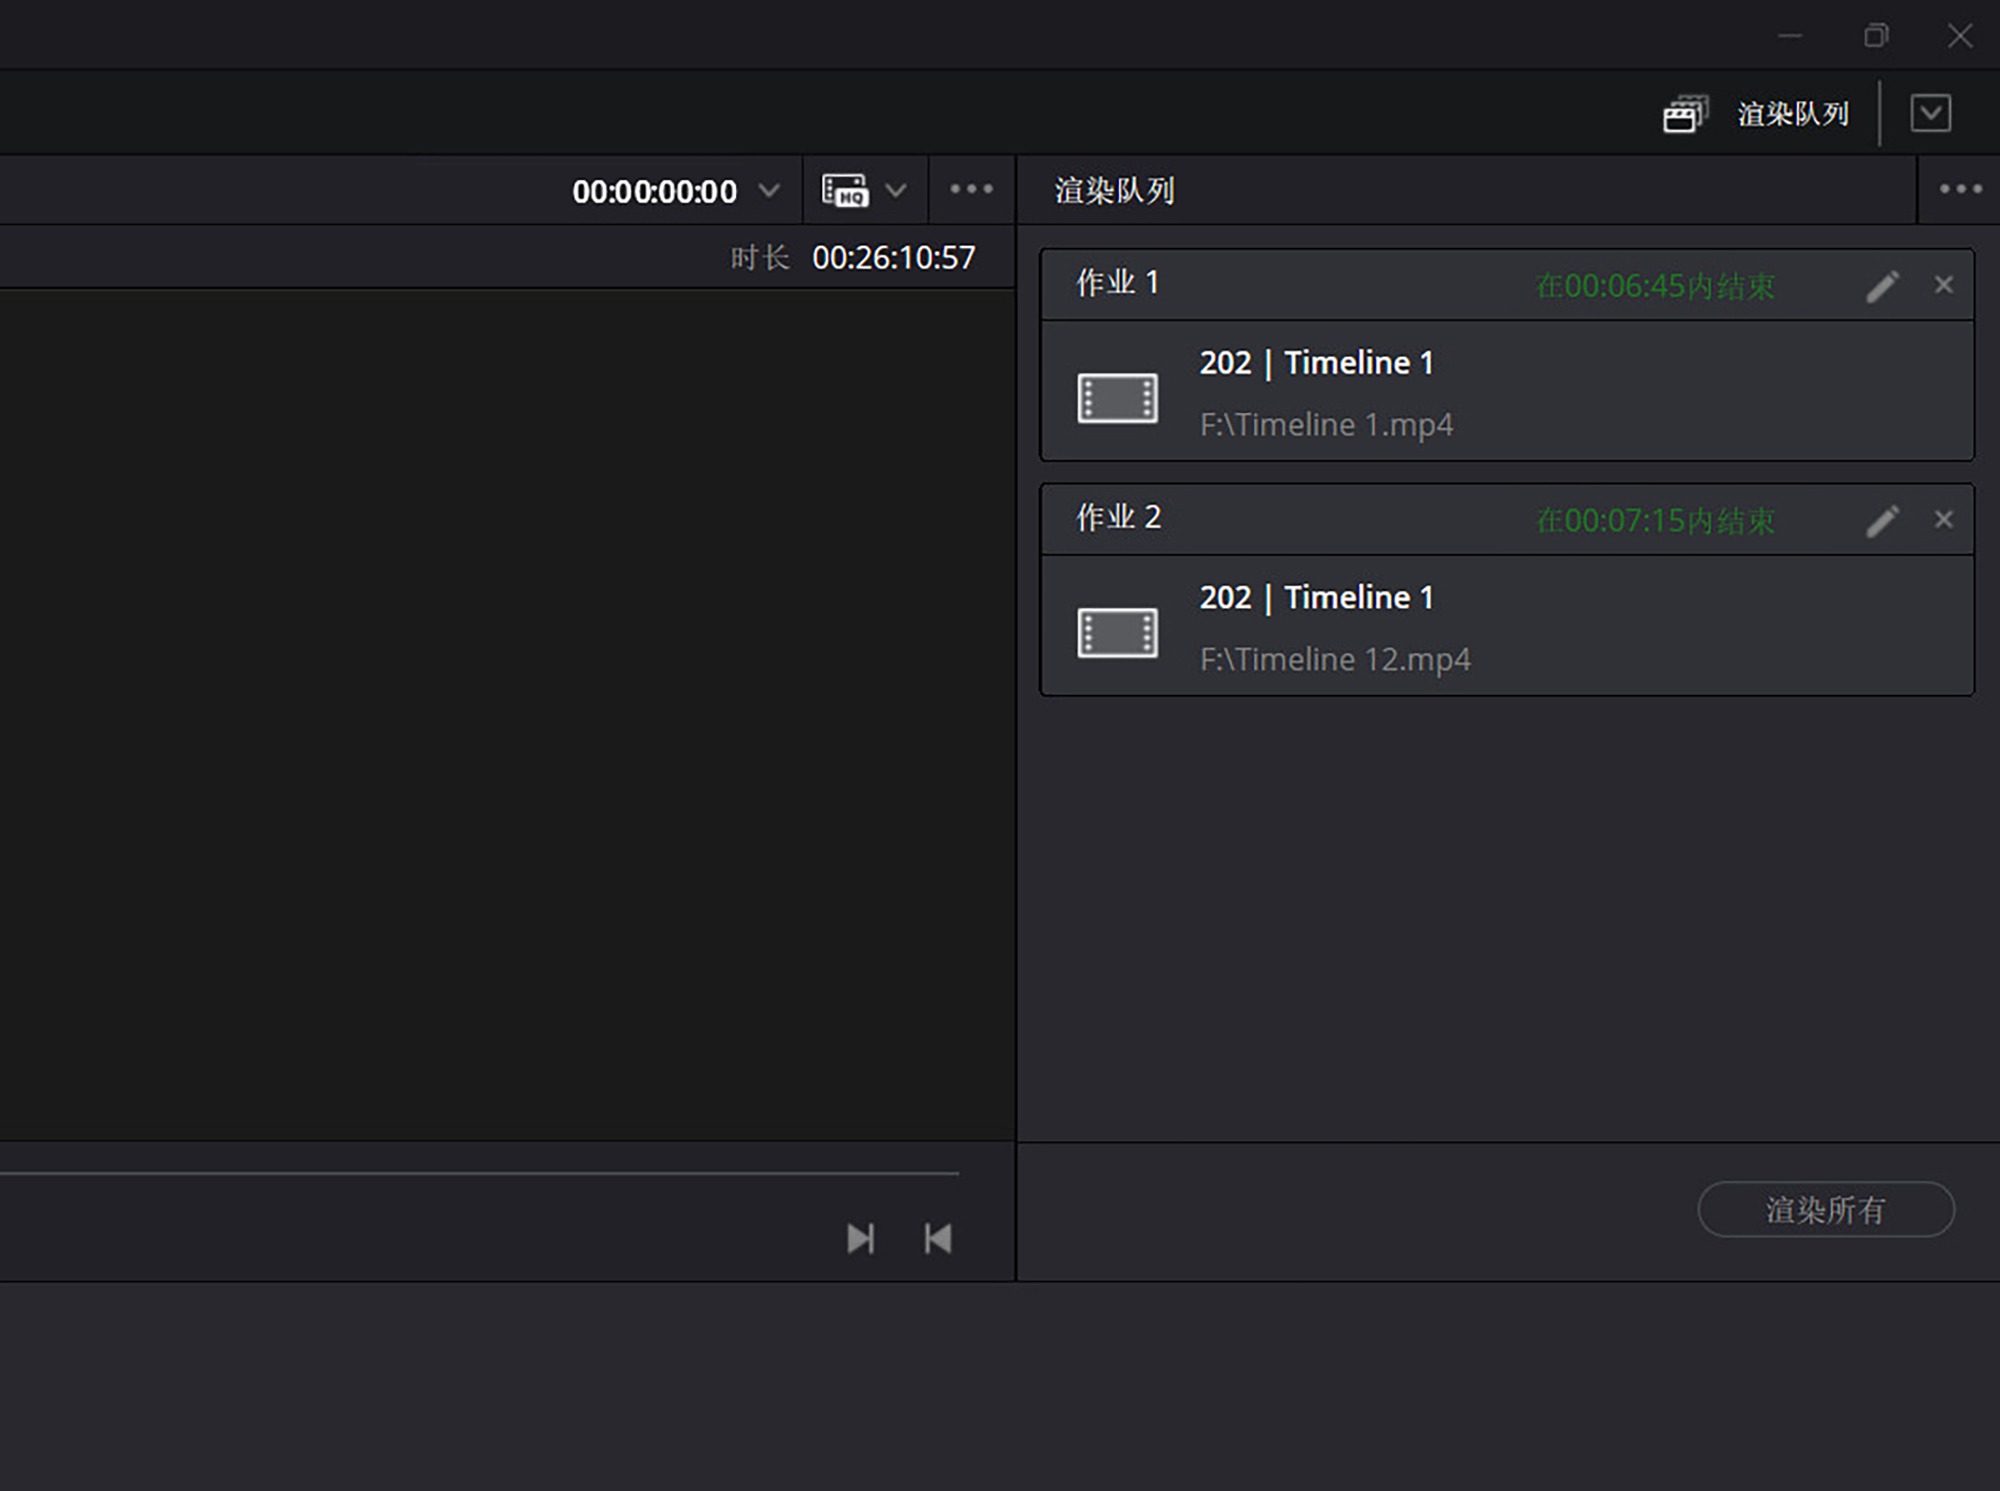Select job 2 Timeline 12.mp4 entry
This screenshot has width=2000, height=1491.
1334,659
